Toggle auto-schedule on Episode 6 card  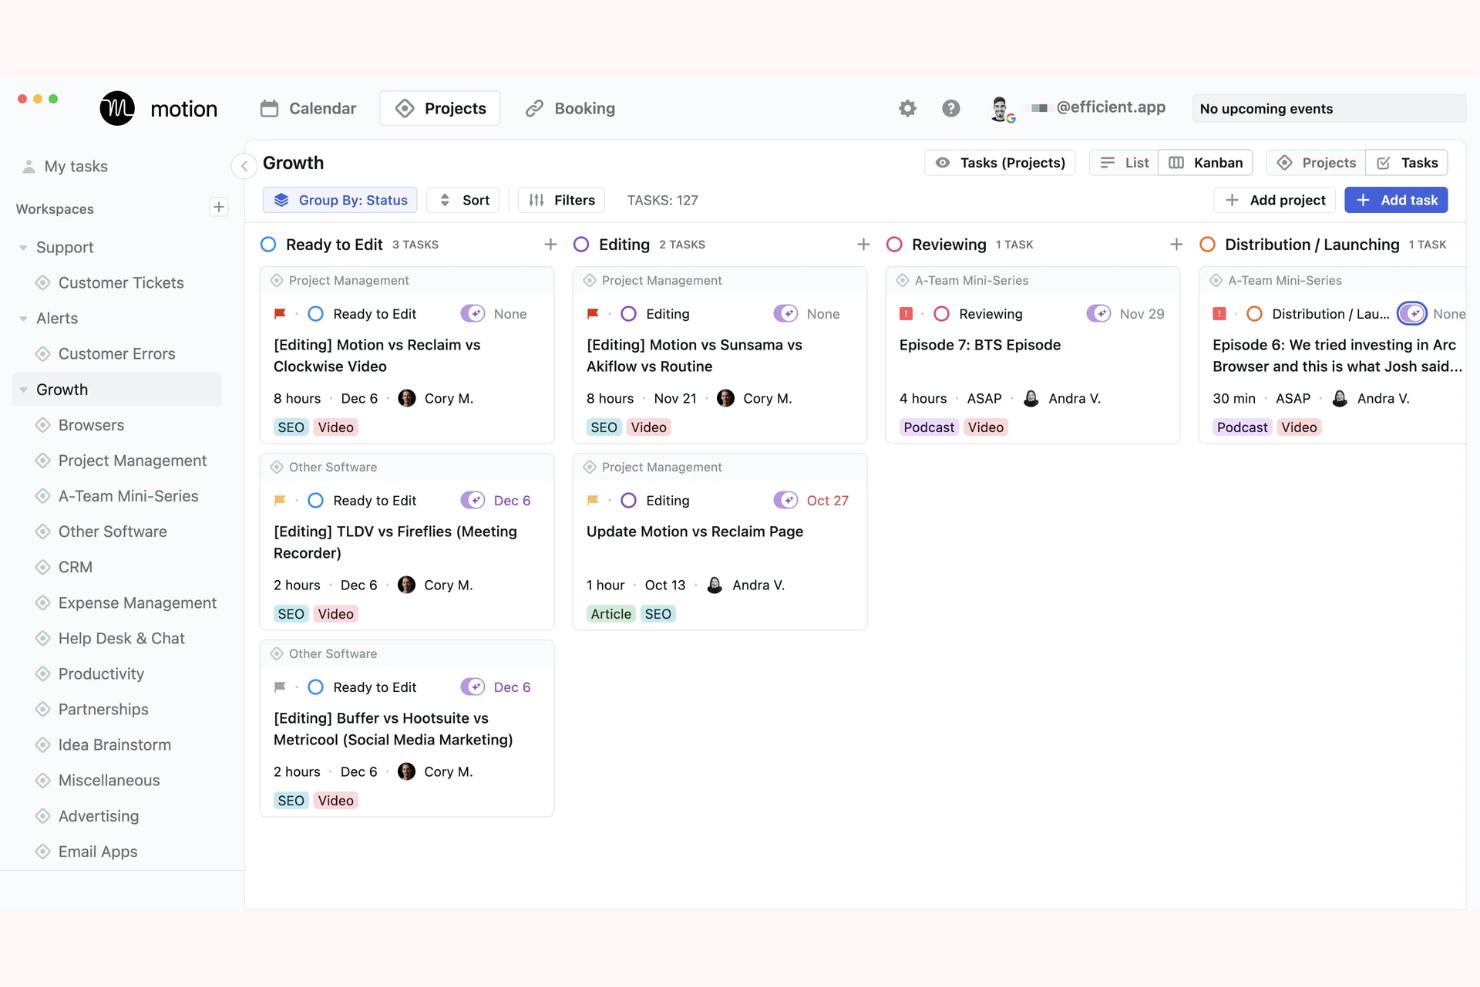(x=1412, y=314)
